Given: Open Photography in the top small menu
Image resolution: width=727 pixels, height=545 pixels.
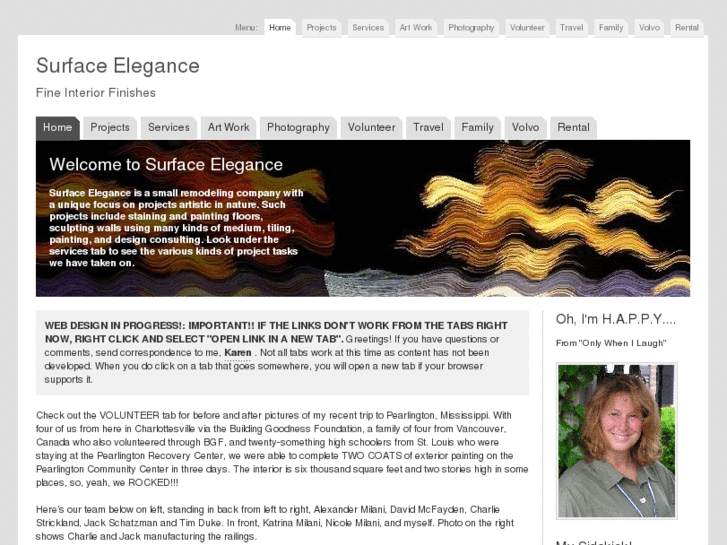Looking at the screenshot, I should click(x=471, y=27).
